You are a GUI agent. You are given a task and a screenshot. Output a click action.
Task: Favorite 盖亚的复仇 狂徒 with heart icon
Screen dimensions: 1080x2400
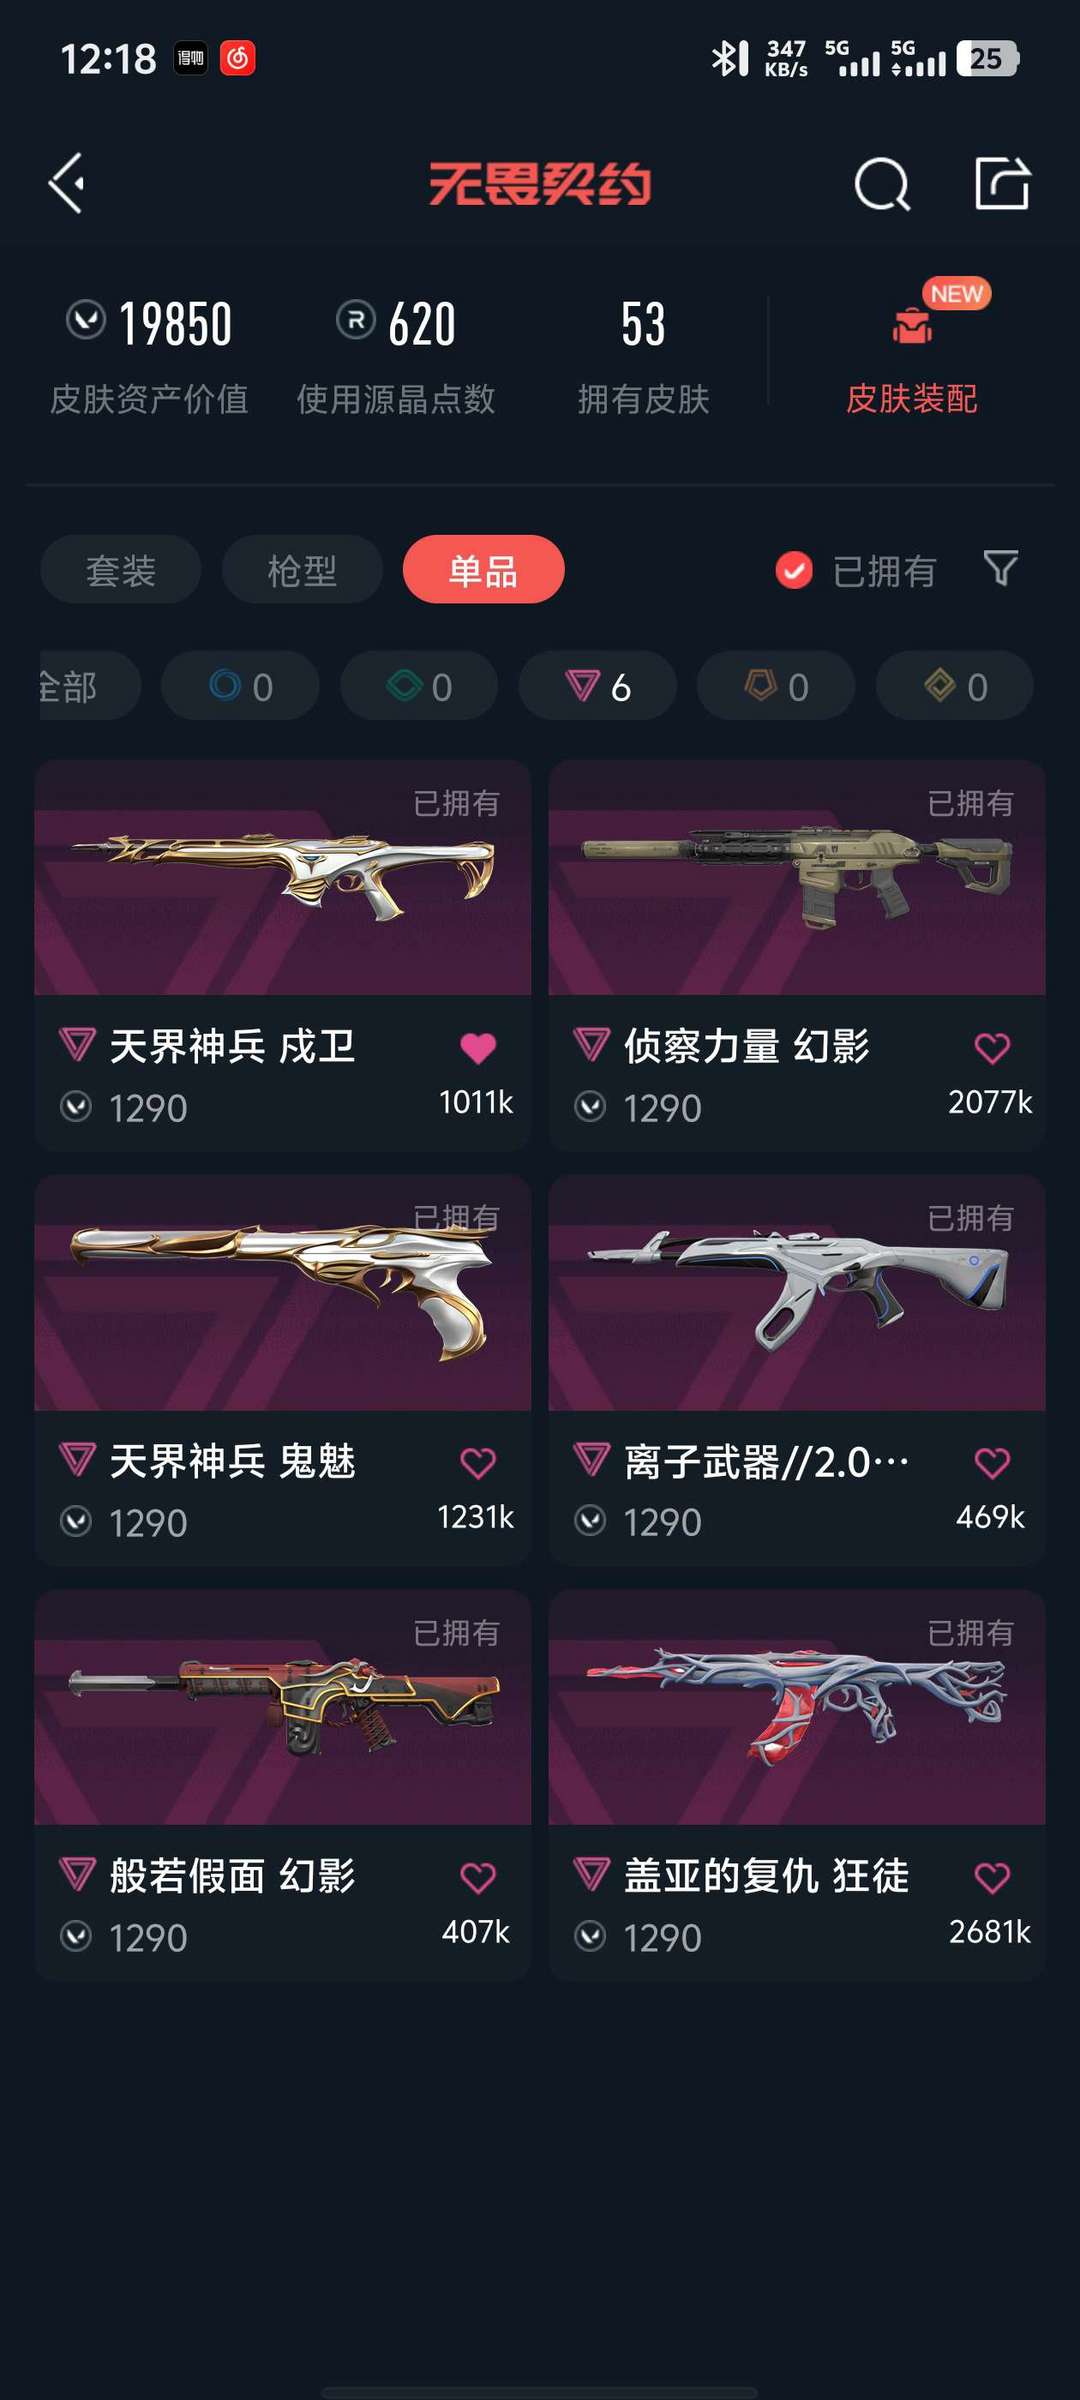point(992,1877)
